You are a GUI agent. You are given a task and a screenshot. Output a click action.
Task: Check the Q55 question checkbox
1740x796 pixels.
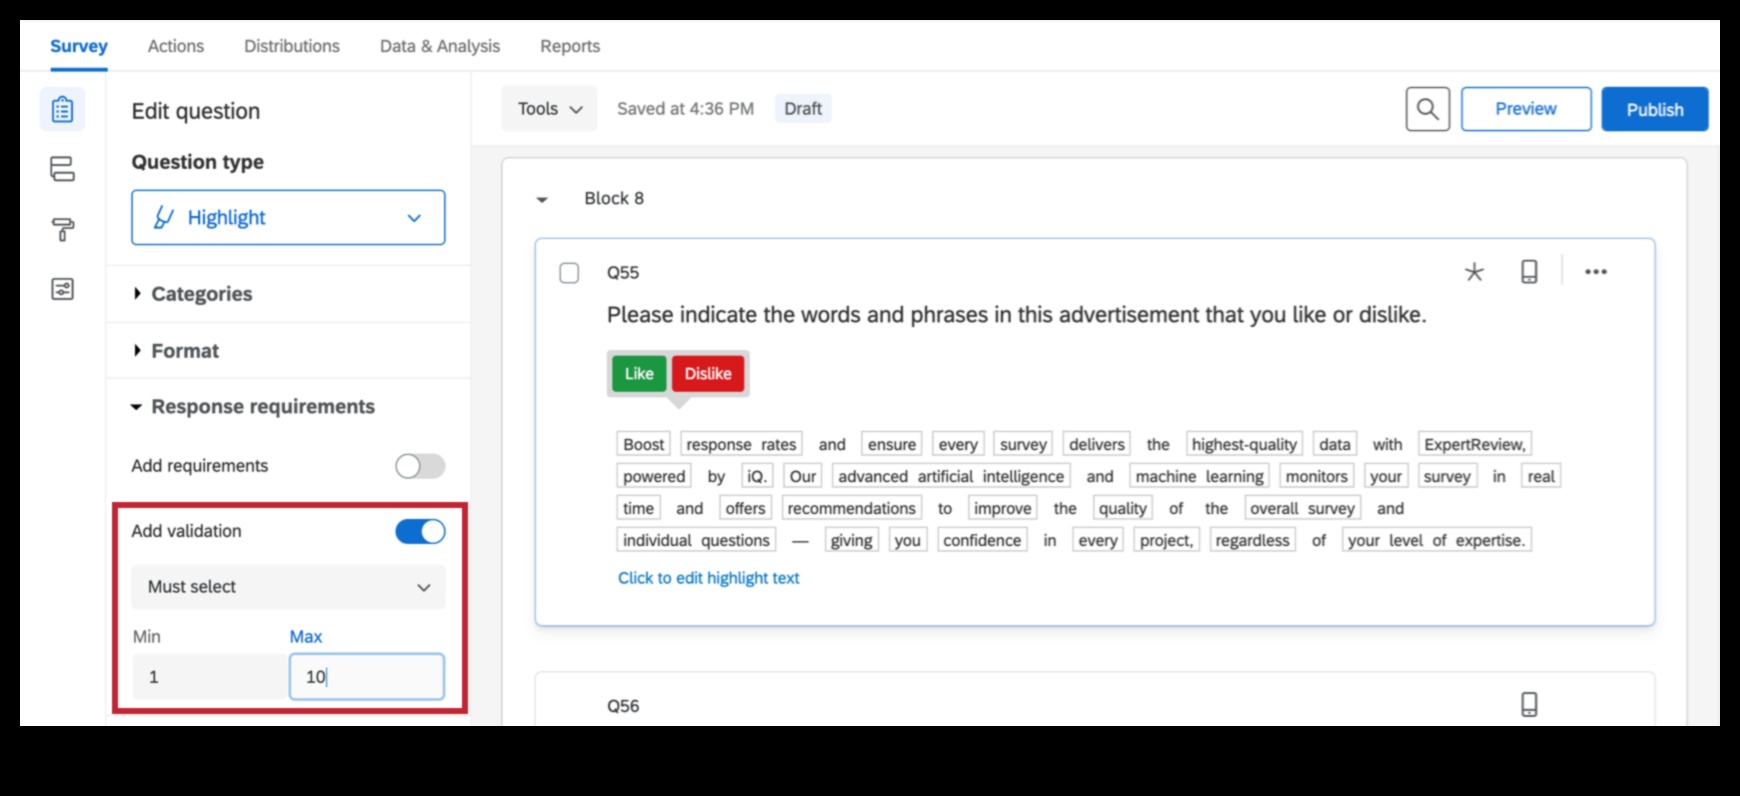[x=569, y=273]
